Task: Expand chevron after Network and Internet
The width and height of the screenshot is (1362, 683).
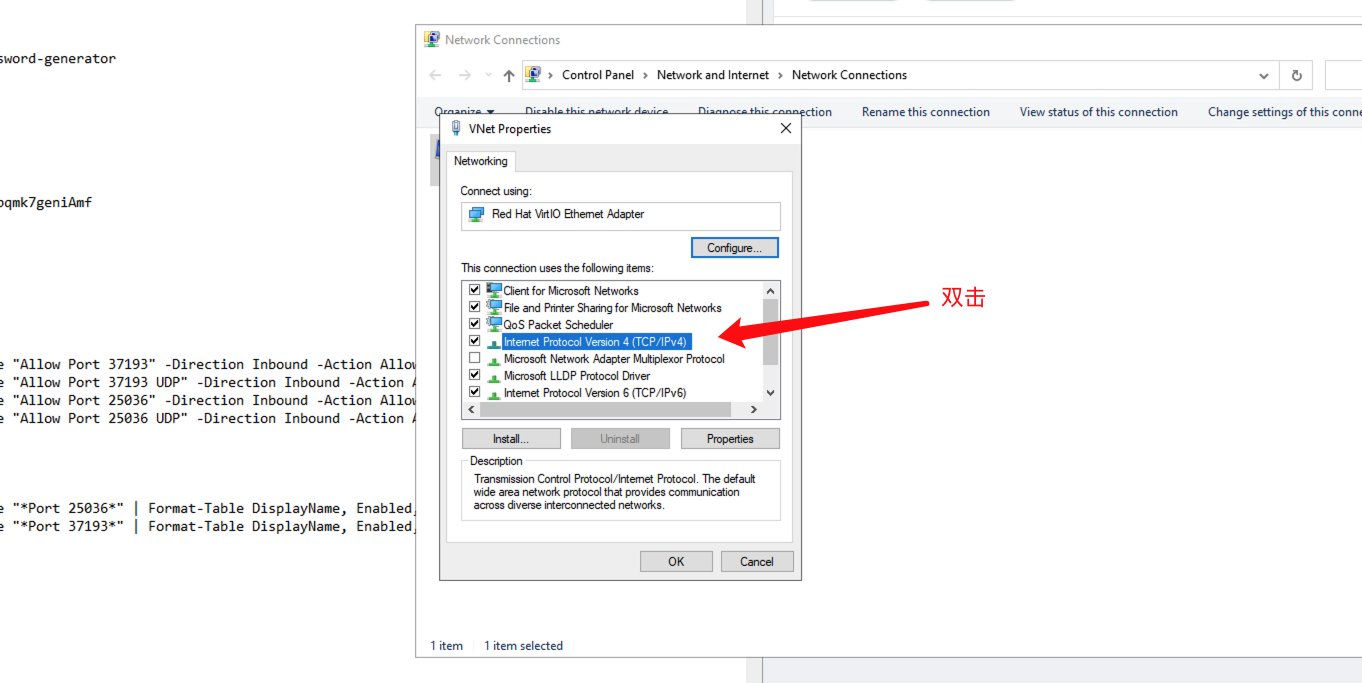Action: click(x=781, y=75)
